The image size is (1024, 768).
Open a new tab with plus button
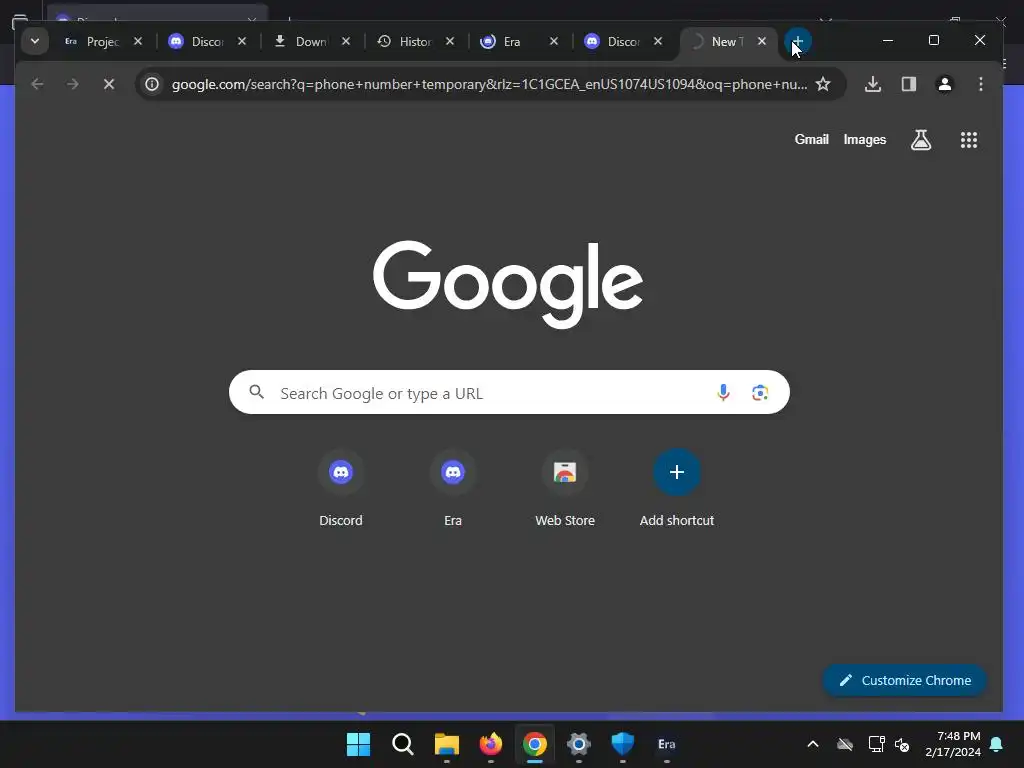click(x=797, y=41)
